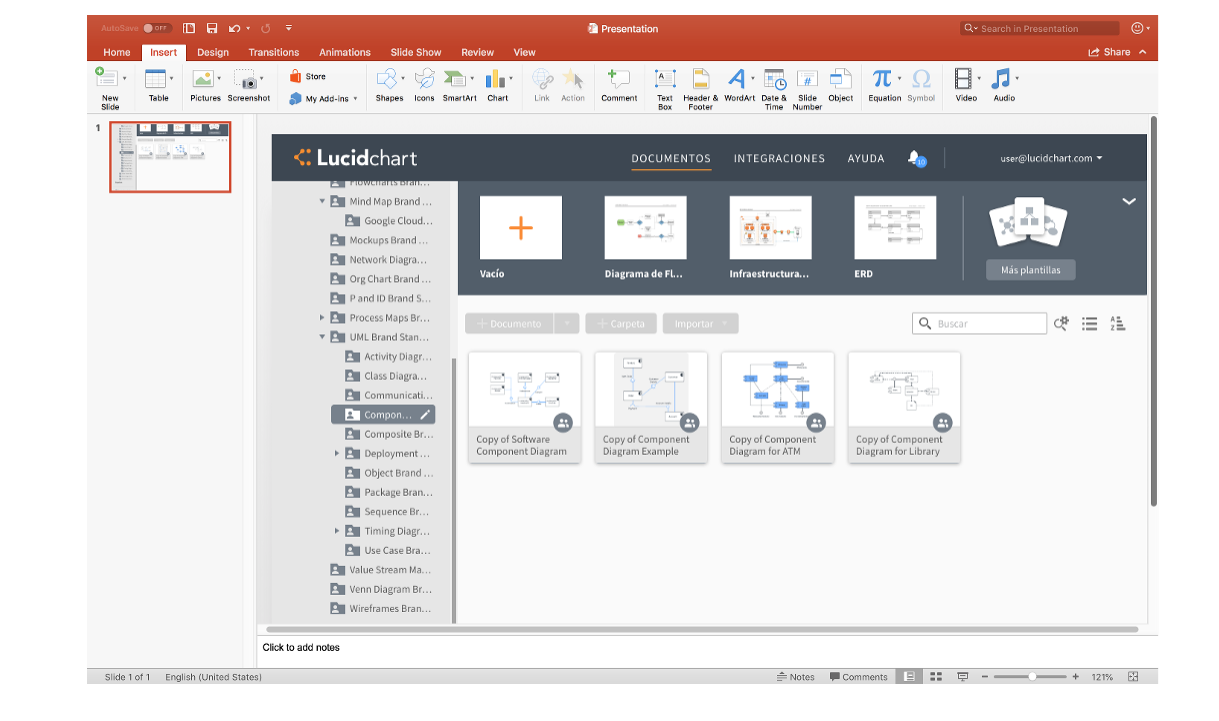Open the Shapes dropdown arrow
Viewport: 1219px width, 721px height.
[x=403, y=78]
